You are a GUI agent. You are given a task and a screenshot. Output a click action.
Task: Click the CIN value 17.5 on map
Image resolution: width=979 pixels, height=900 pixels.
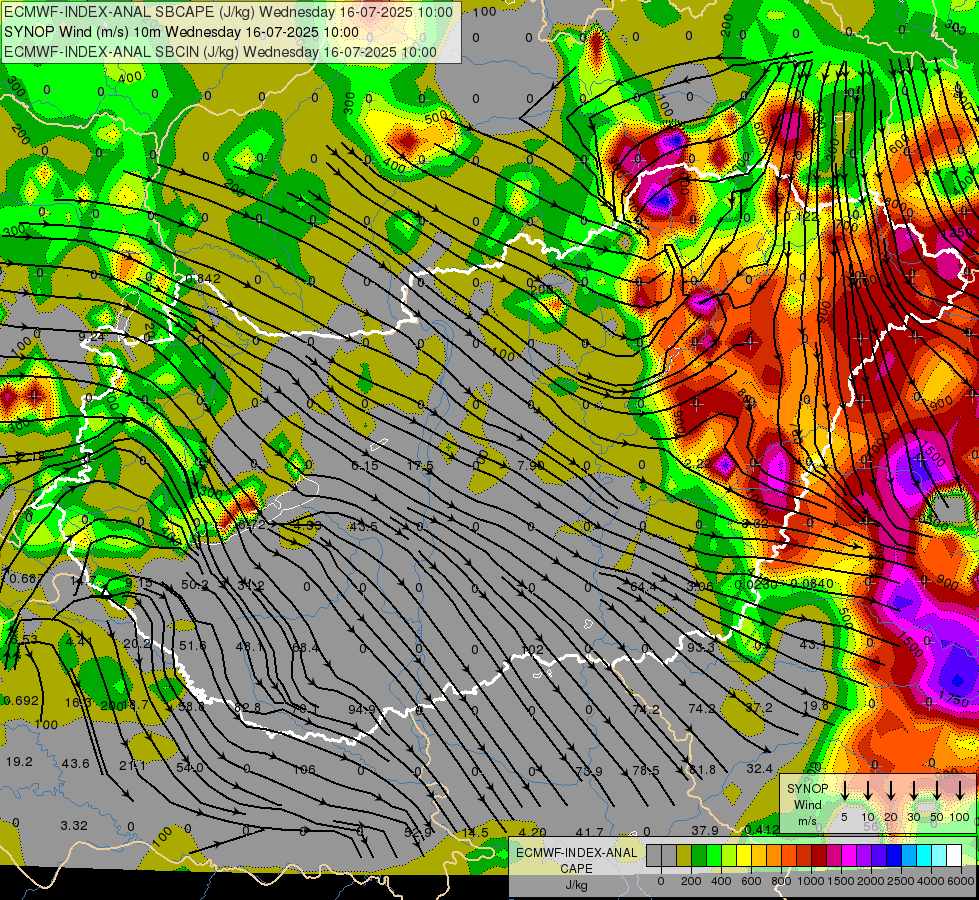(420, 465)
